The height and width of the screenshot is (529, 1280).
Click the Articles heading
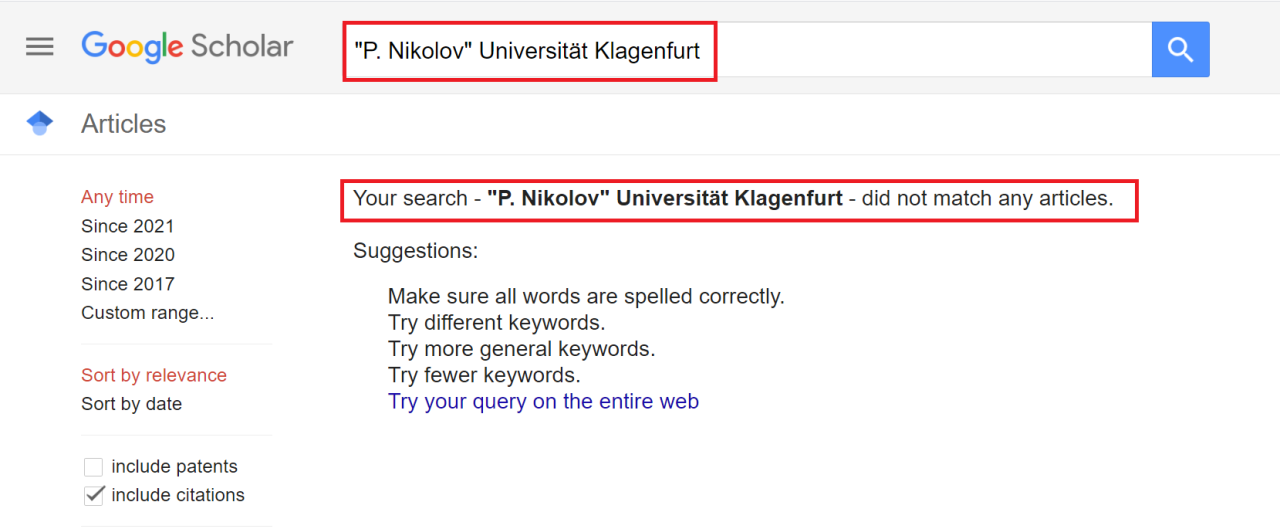[x=123, y=124]
